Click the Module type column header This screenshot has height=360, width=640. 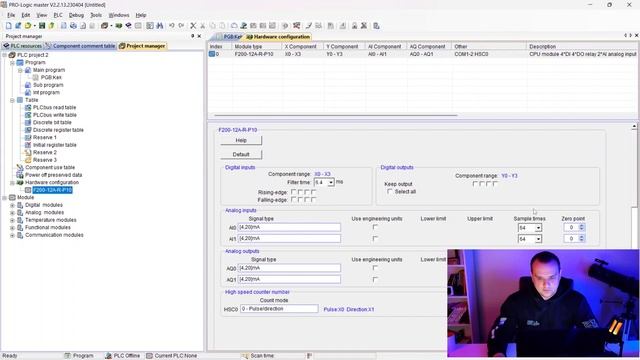pyautogui.click(x=257, y=47)
